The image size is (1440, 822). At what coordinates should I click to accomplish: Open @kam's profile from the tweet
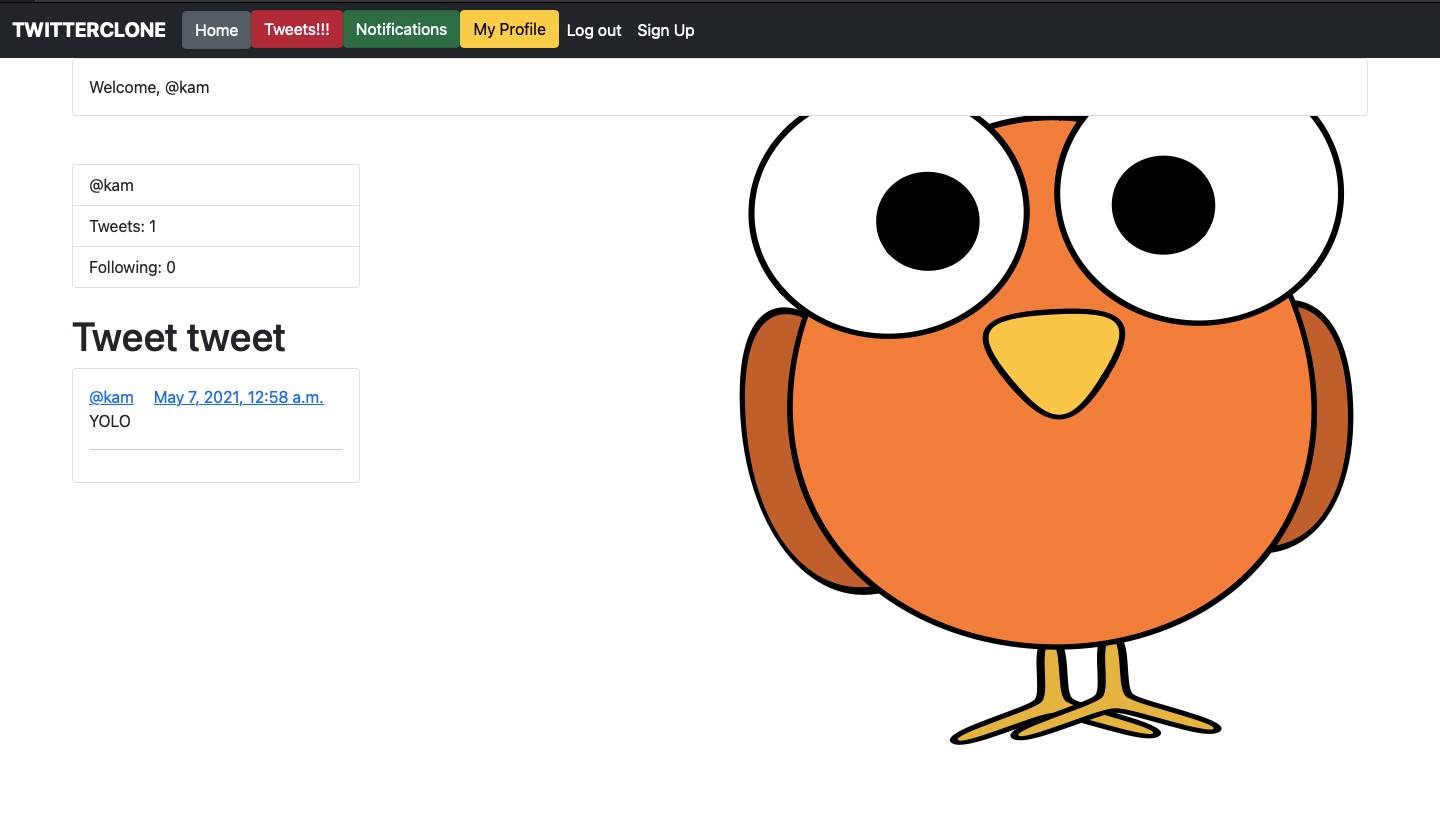pyautogui.click(x=111, y=397)
